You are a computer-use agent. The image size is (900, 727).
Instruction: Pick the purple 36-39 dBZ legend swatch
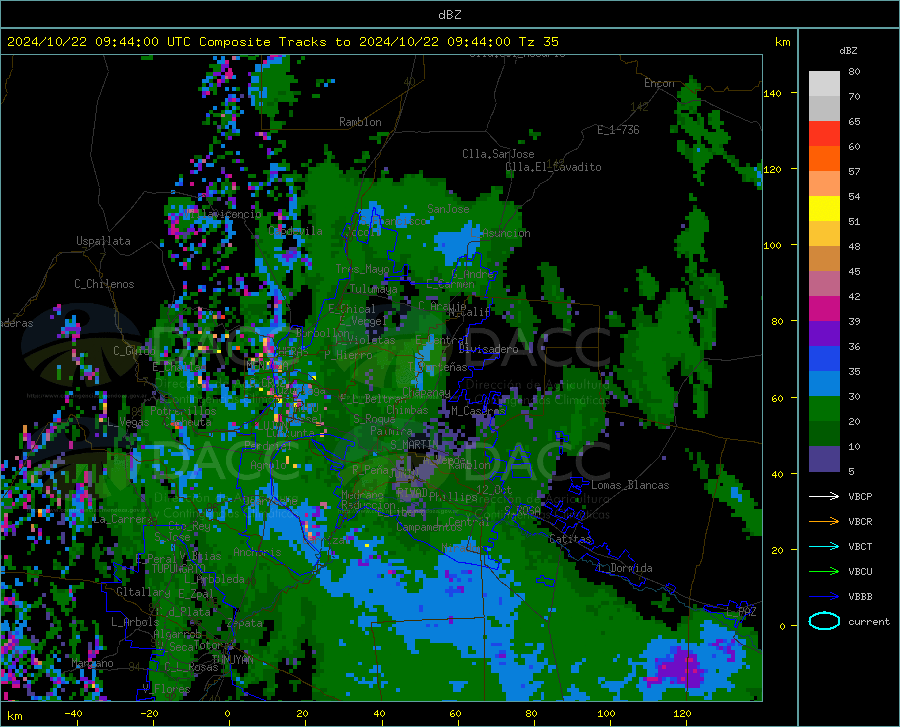[x=824, y=334]
